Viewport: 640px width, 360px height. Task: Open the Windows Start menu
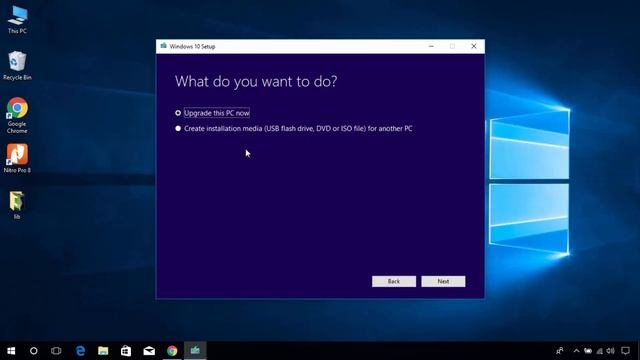11,351
